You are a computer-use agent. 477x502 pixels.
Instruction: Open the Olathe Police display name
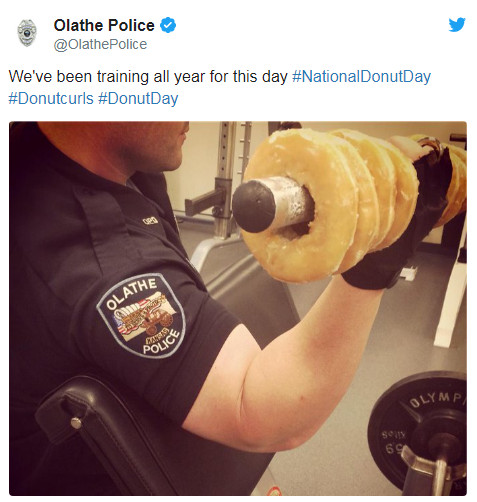(104, 25)
